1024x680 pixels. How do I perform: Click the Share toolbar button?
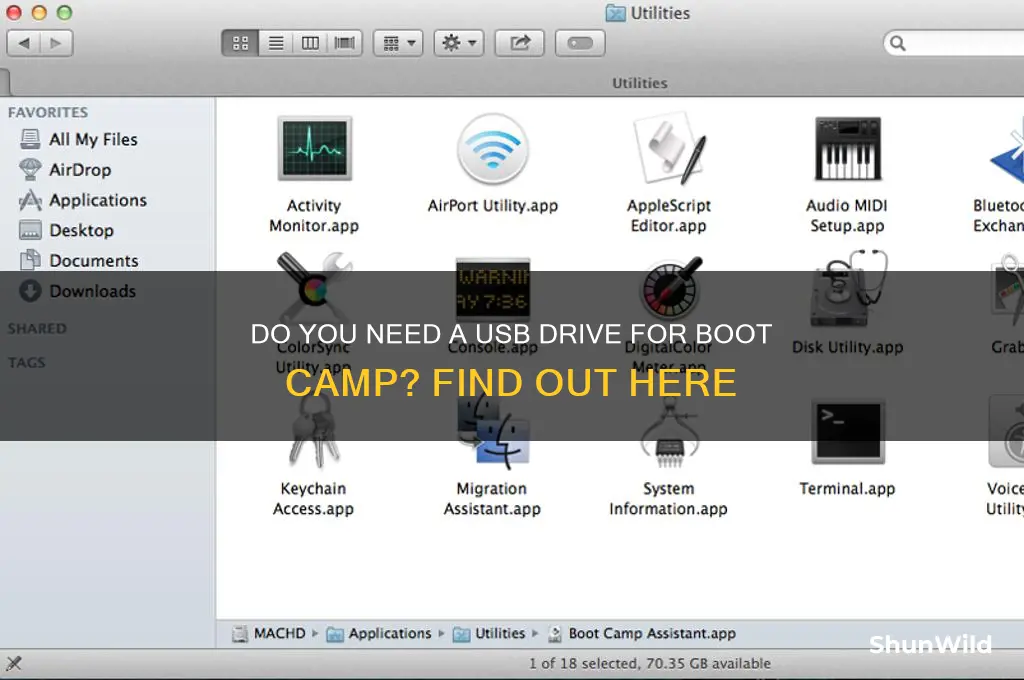click(x=520, y=43)
